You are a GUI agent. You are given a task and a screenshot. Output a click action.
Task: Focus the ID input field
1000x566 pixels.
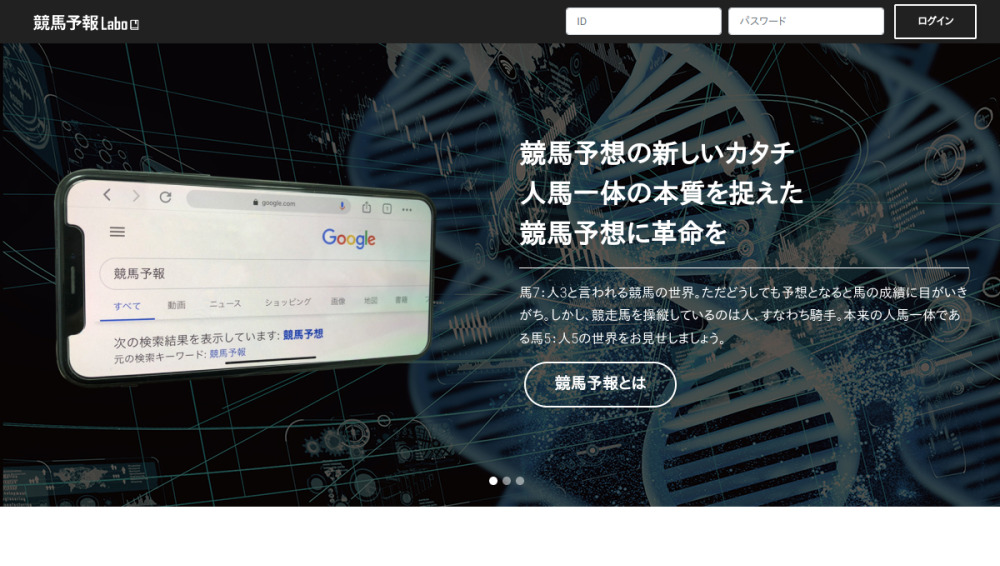click(643, 21)
